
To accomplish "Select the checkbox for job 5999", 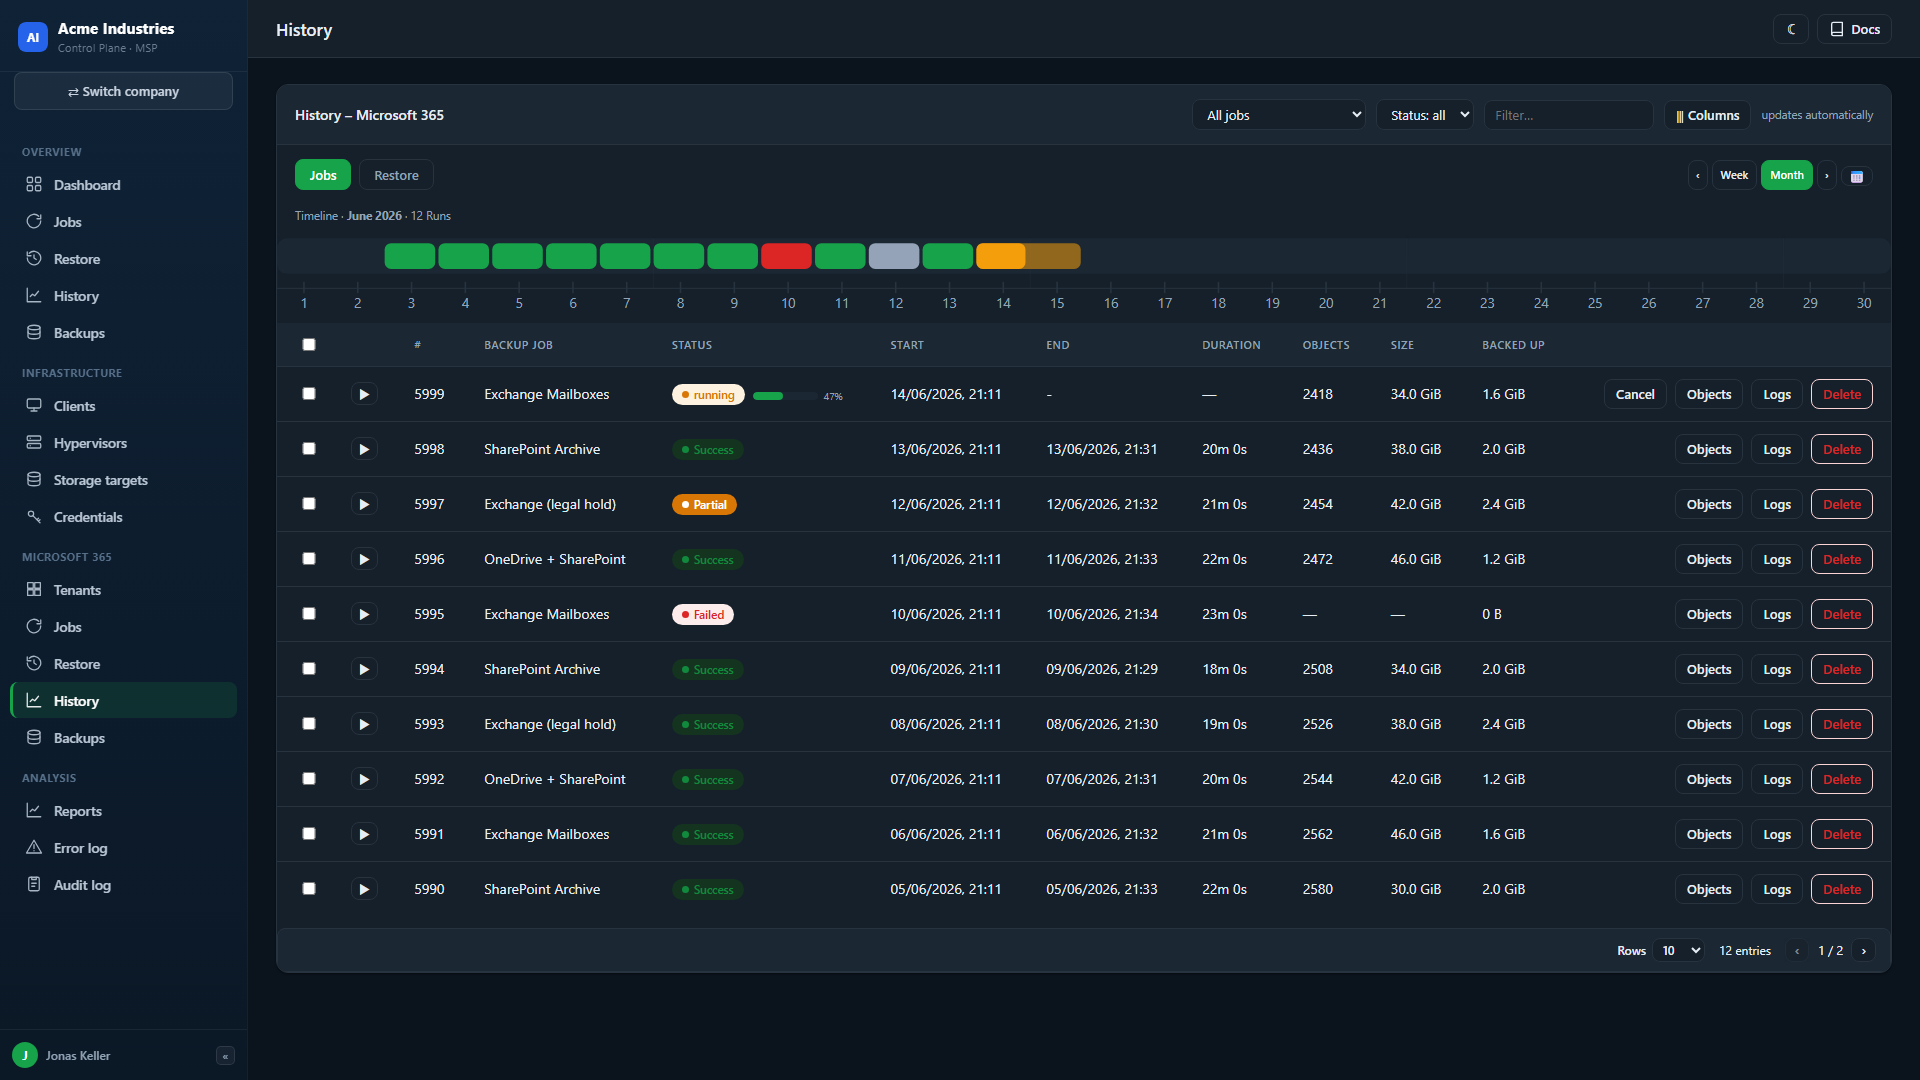I will (x=309, y=394).
